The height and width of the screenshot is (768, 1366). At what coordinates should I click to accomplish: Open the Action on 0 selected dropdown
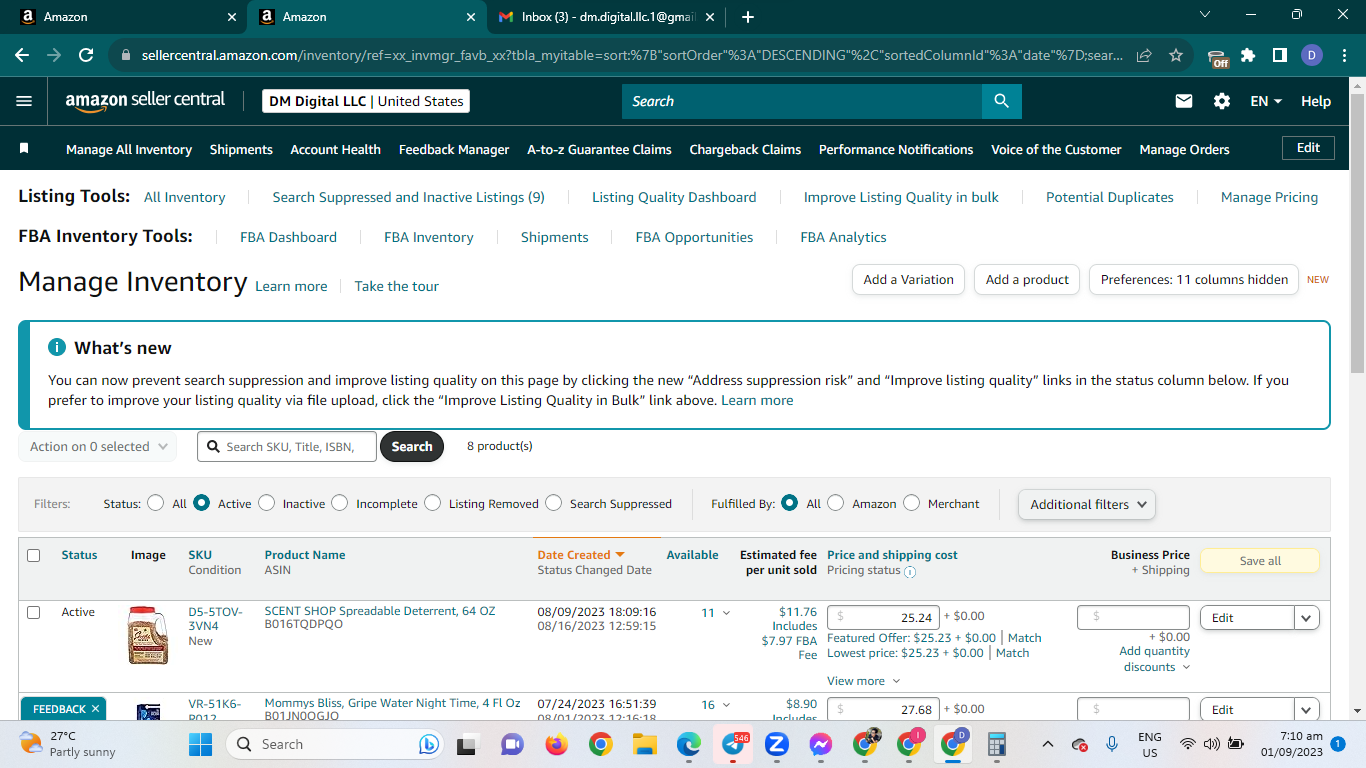[x=97, y=447]
